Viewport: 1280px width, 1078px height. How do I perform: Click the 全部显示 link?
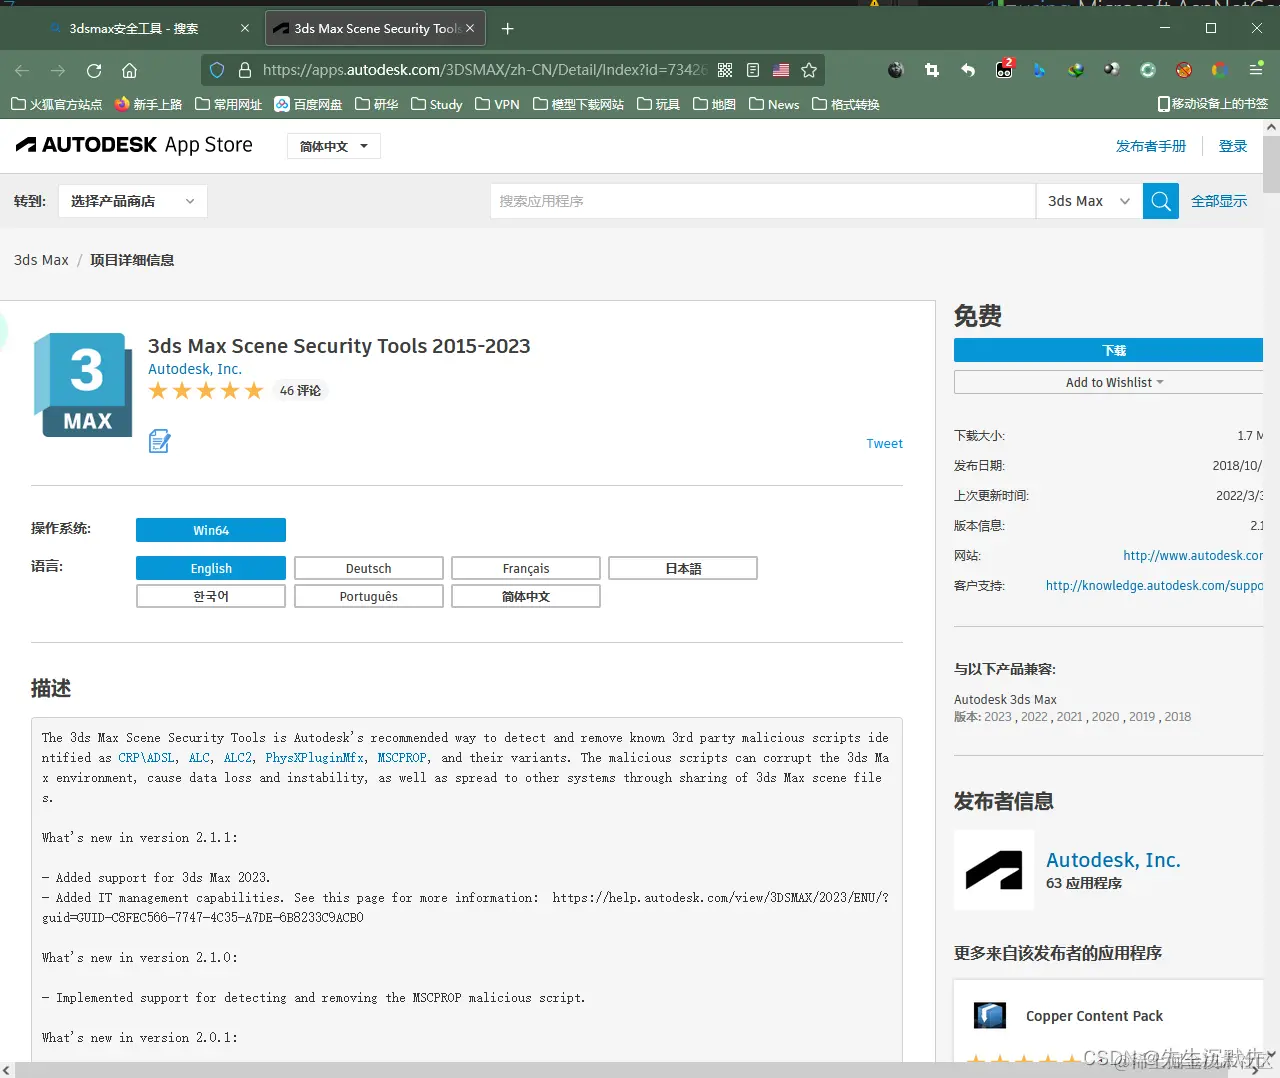point(1219,201)
